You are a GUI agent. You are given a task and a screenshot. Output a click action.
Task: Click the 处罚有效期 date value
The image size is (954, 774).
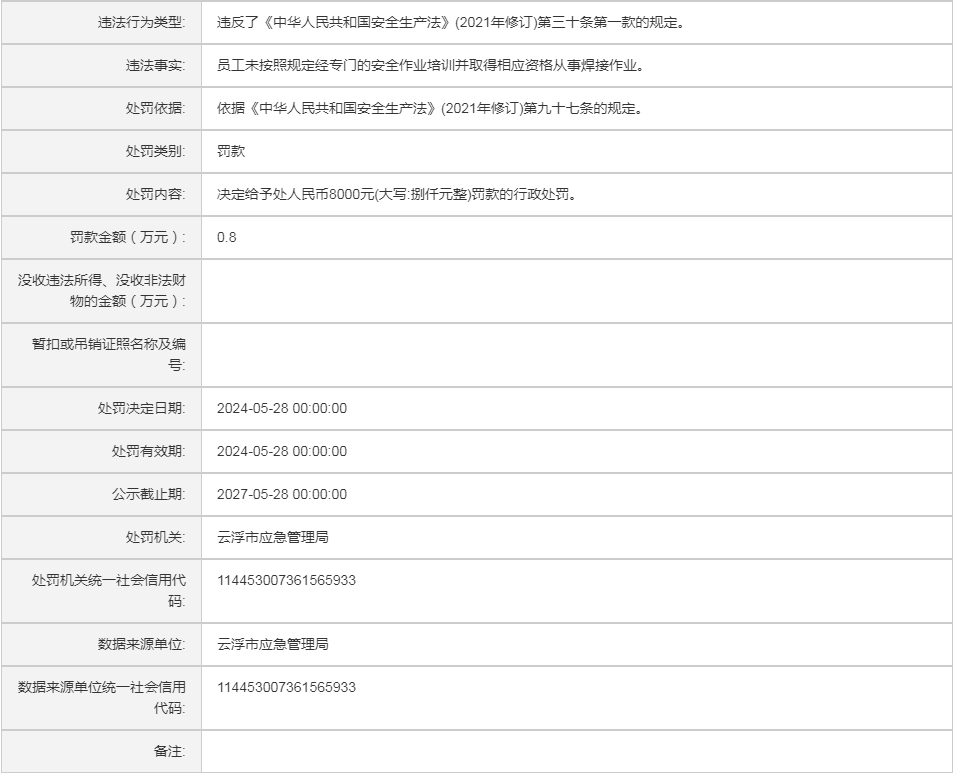point(282,451)
